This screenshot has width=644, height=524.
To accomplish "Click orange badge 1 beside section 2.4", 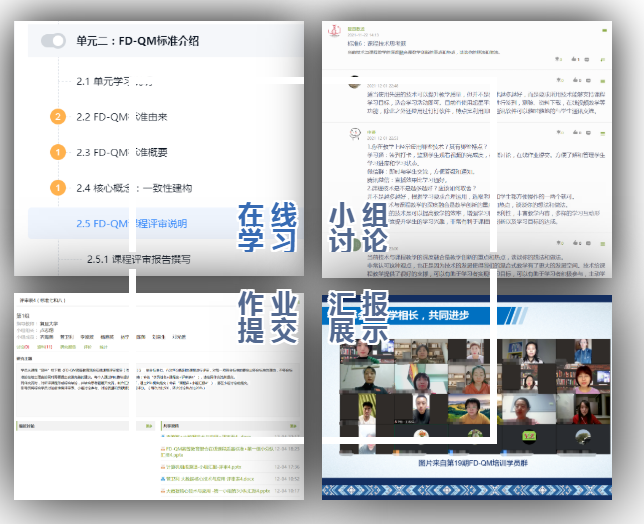I will tap(58, 188).
